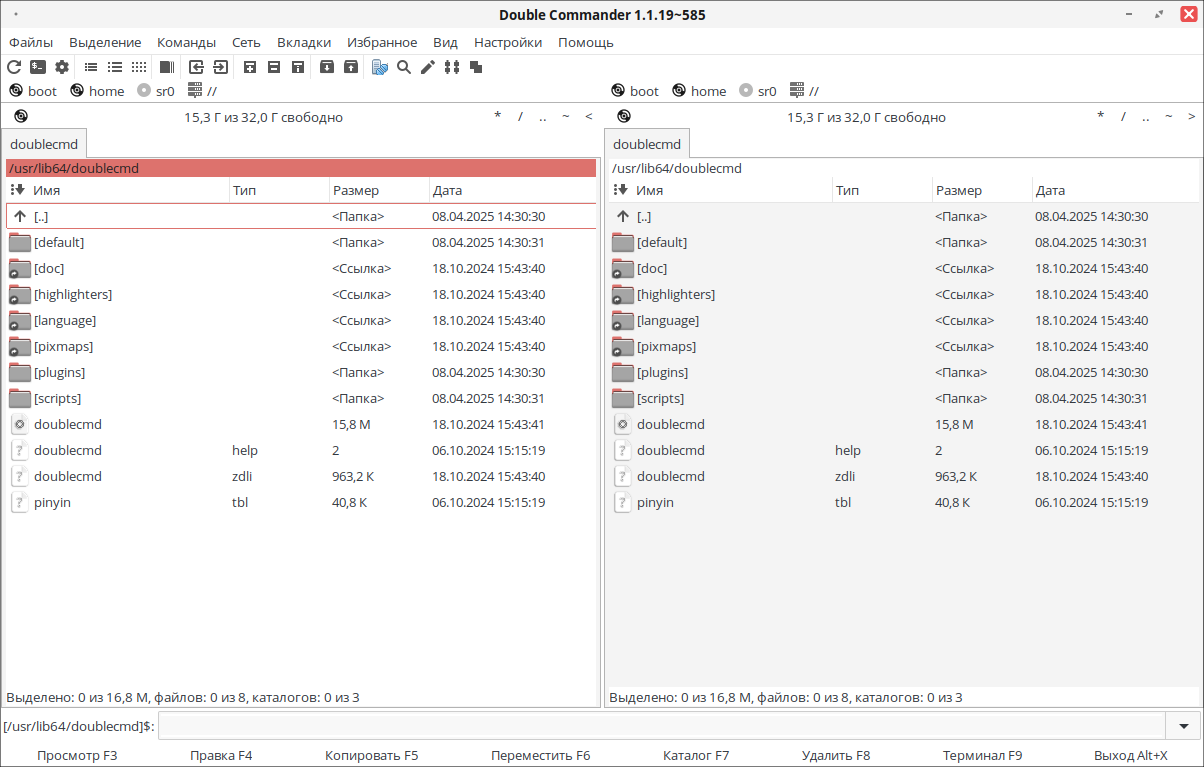Open the Вид menu
Image resolution: width=1204 pixels, height=767 pixels.
coord(445,42)
